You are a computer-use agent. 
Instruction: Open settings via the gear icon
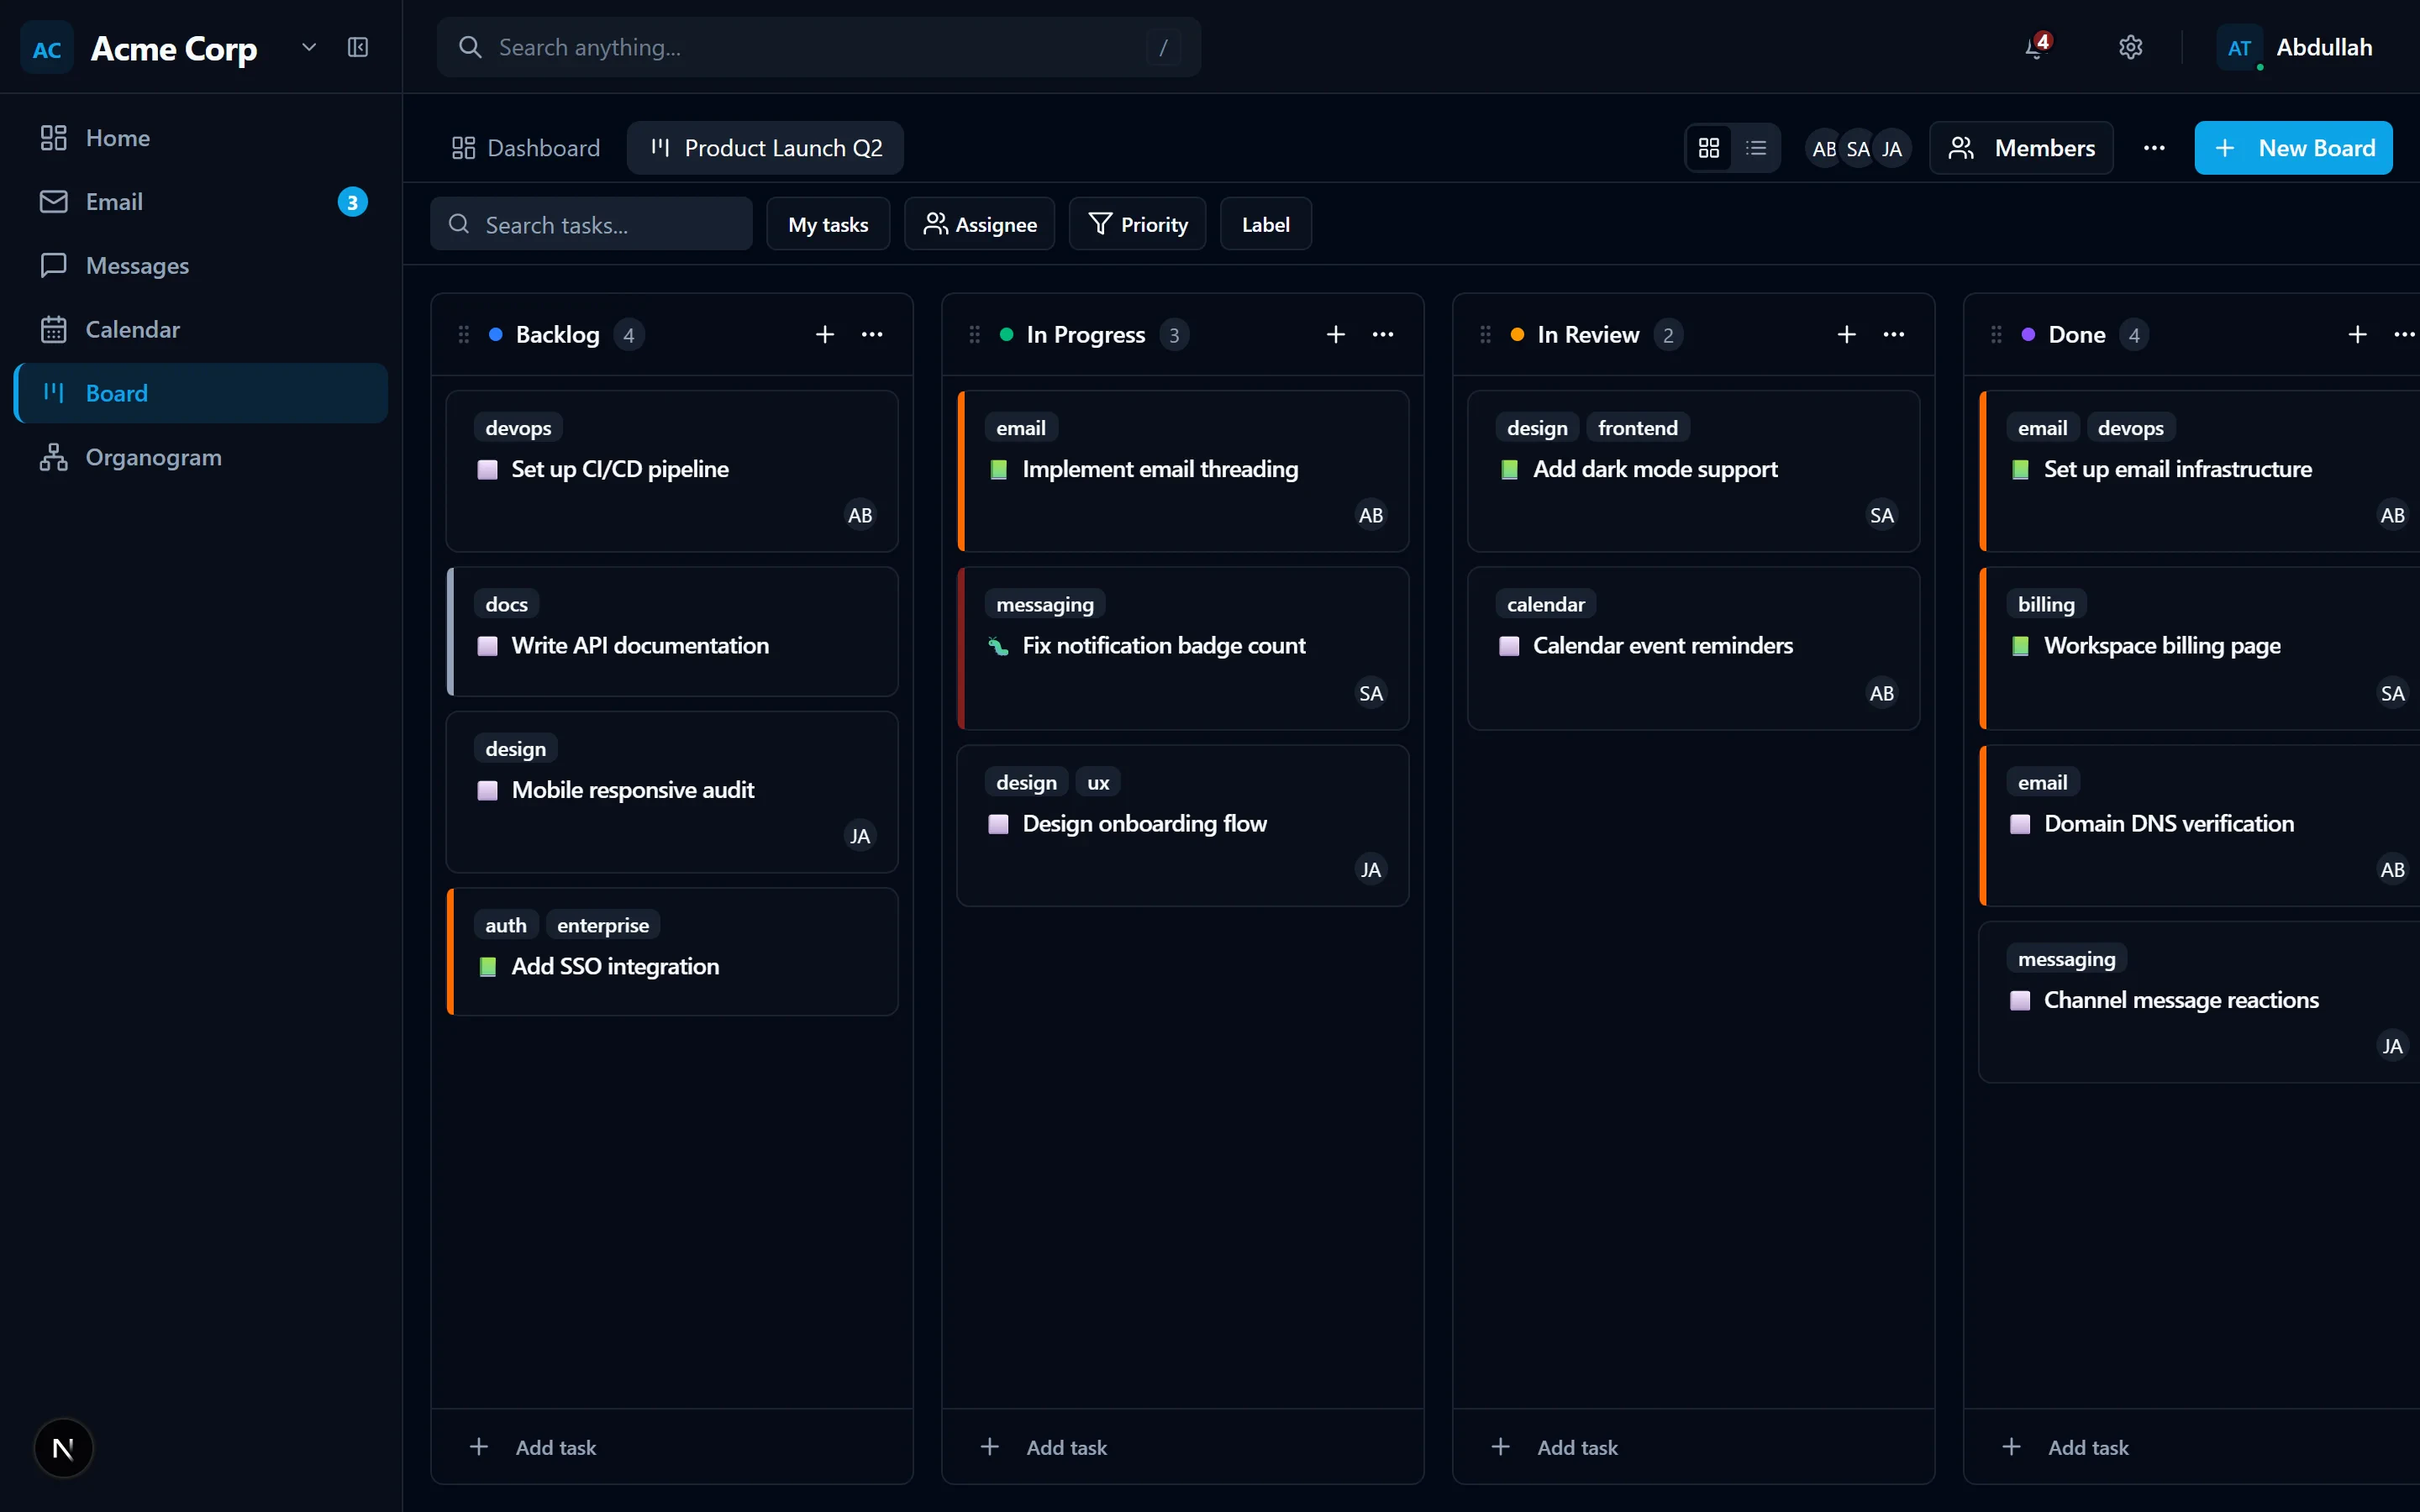2130,47
